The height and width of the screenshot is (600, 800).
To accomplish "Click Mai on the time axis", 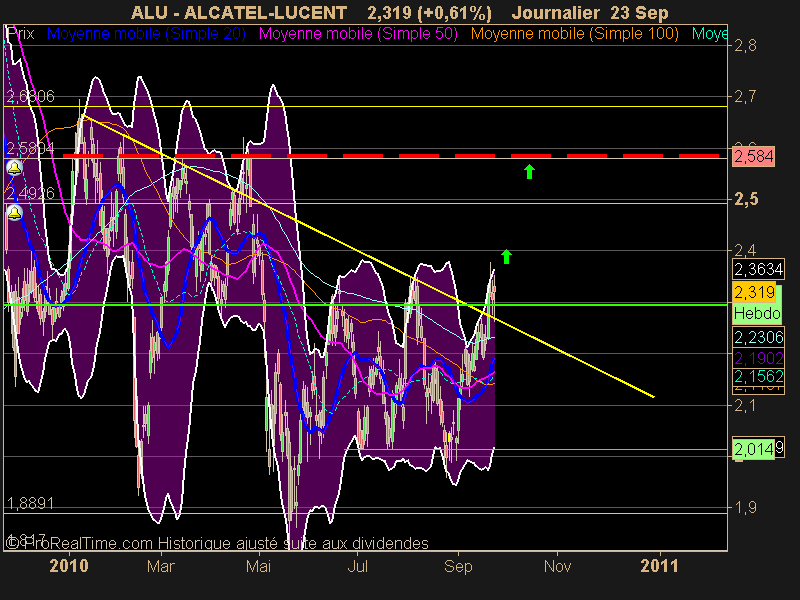I will (x=258, y=566).
